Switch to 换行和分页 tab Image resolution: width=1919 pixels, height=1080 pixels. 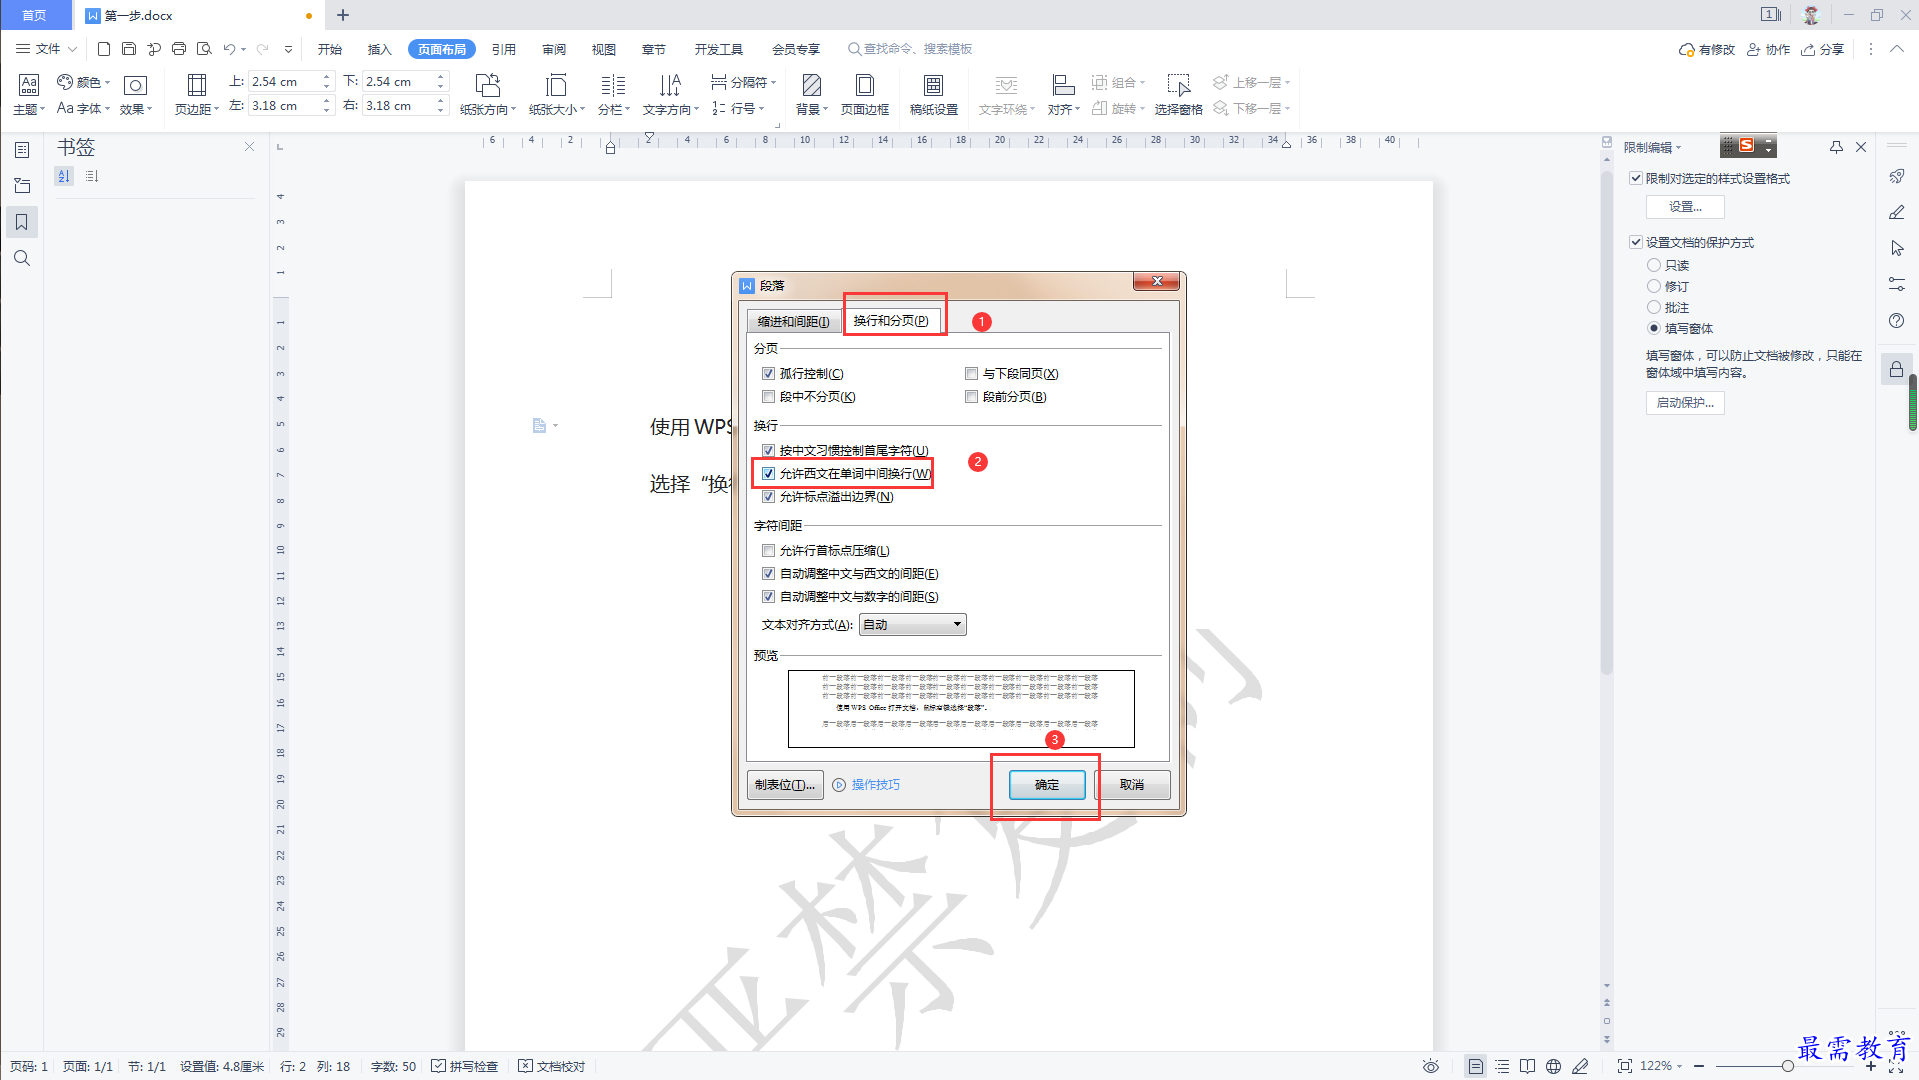(x=891, y=320)
